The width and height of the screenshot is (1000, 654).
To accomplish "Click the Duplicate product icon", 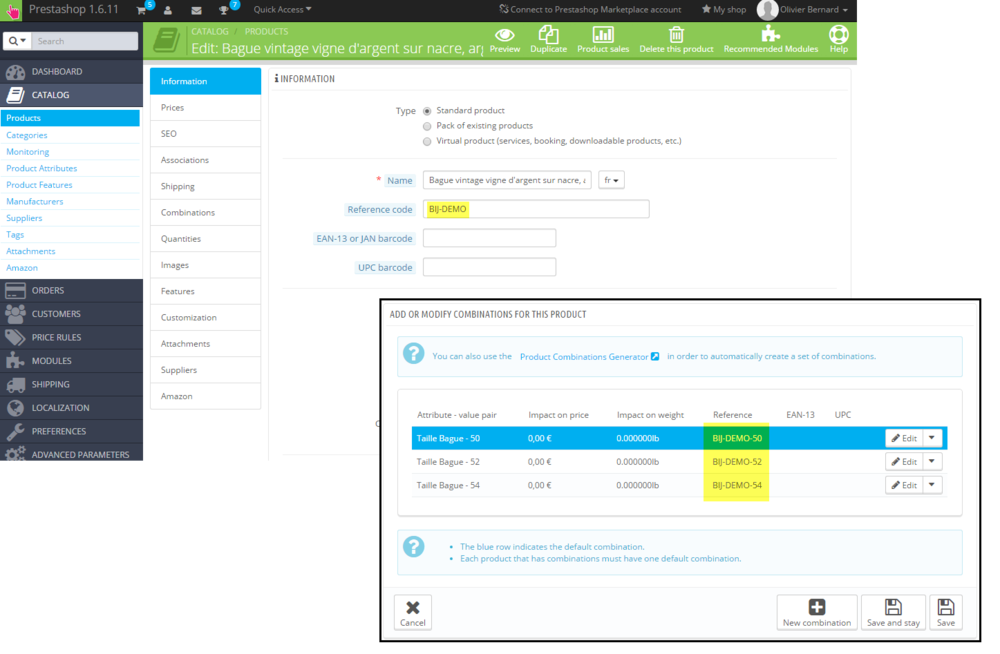I will [x=548, y=34].
